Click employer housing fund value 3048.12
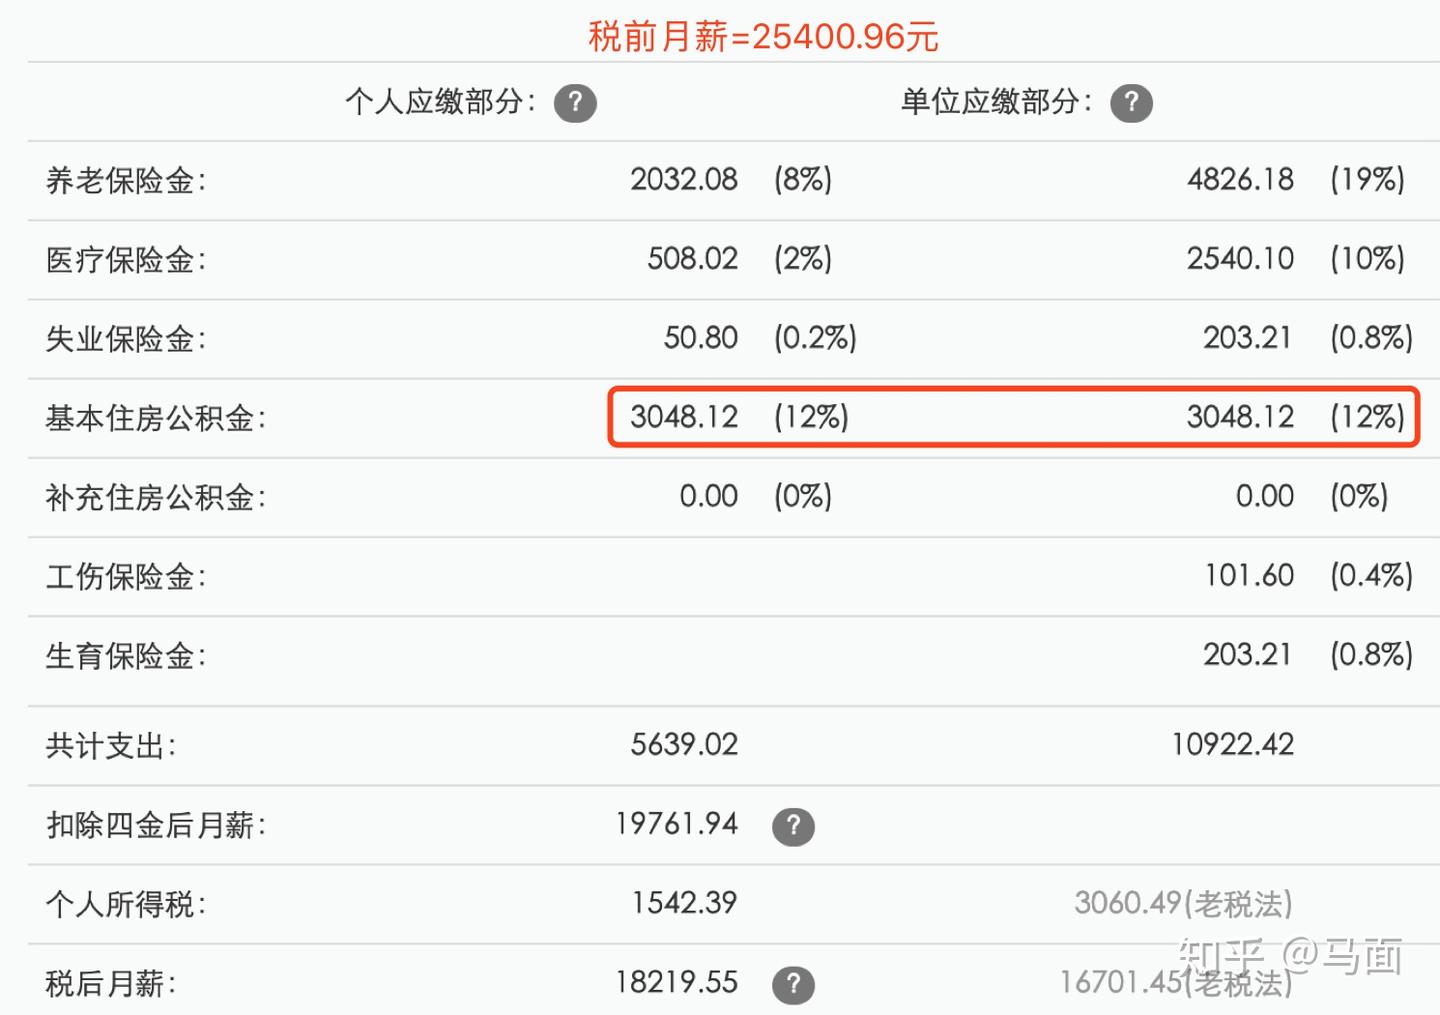Image resolution: width=1440 pixels, height=1015 pixels. tap(1240, 417)
